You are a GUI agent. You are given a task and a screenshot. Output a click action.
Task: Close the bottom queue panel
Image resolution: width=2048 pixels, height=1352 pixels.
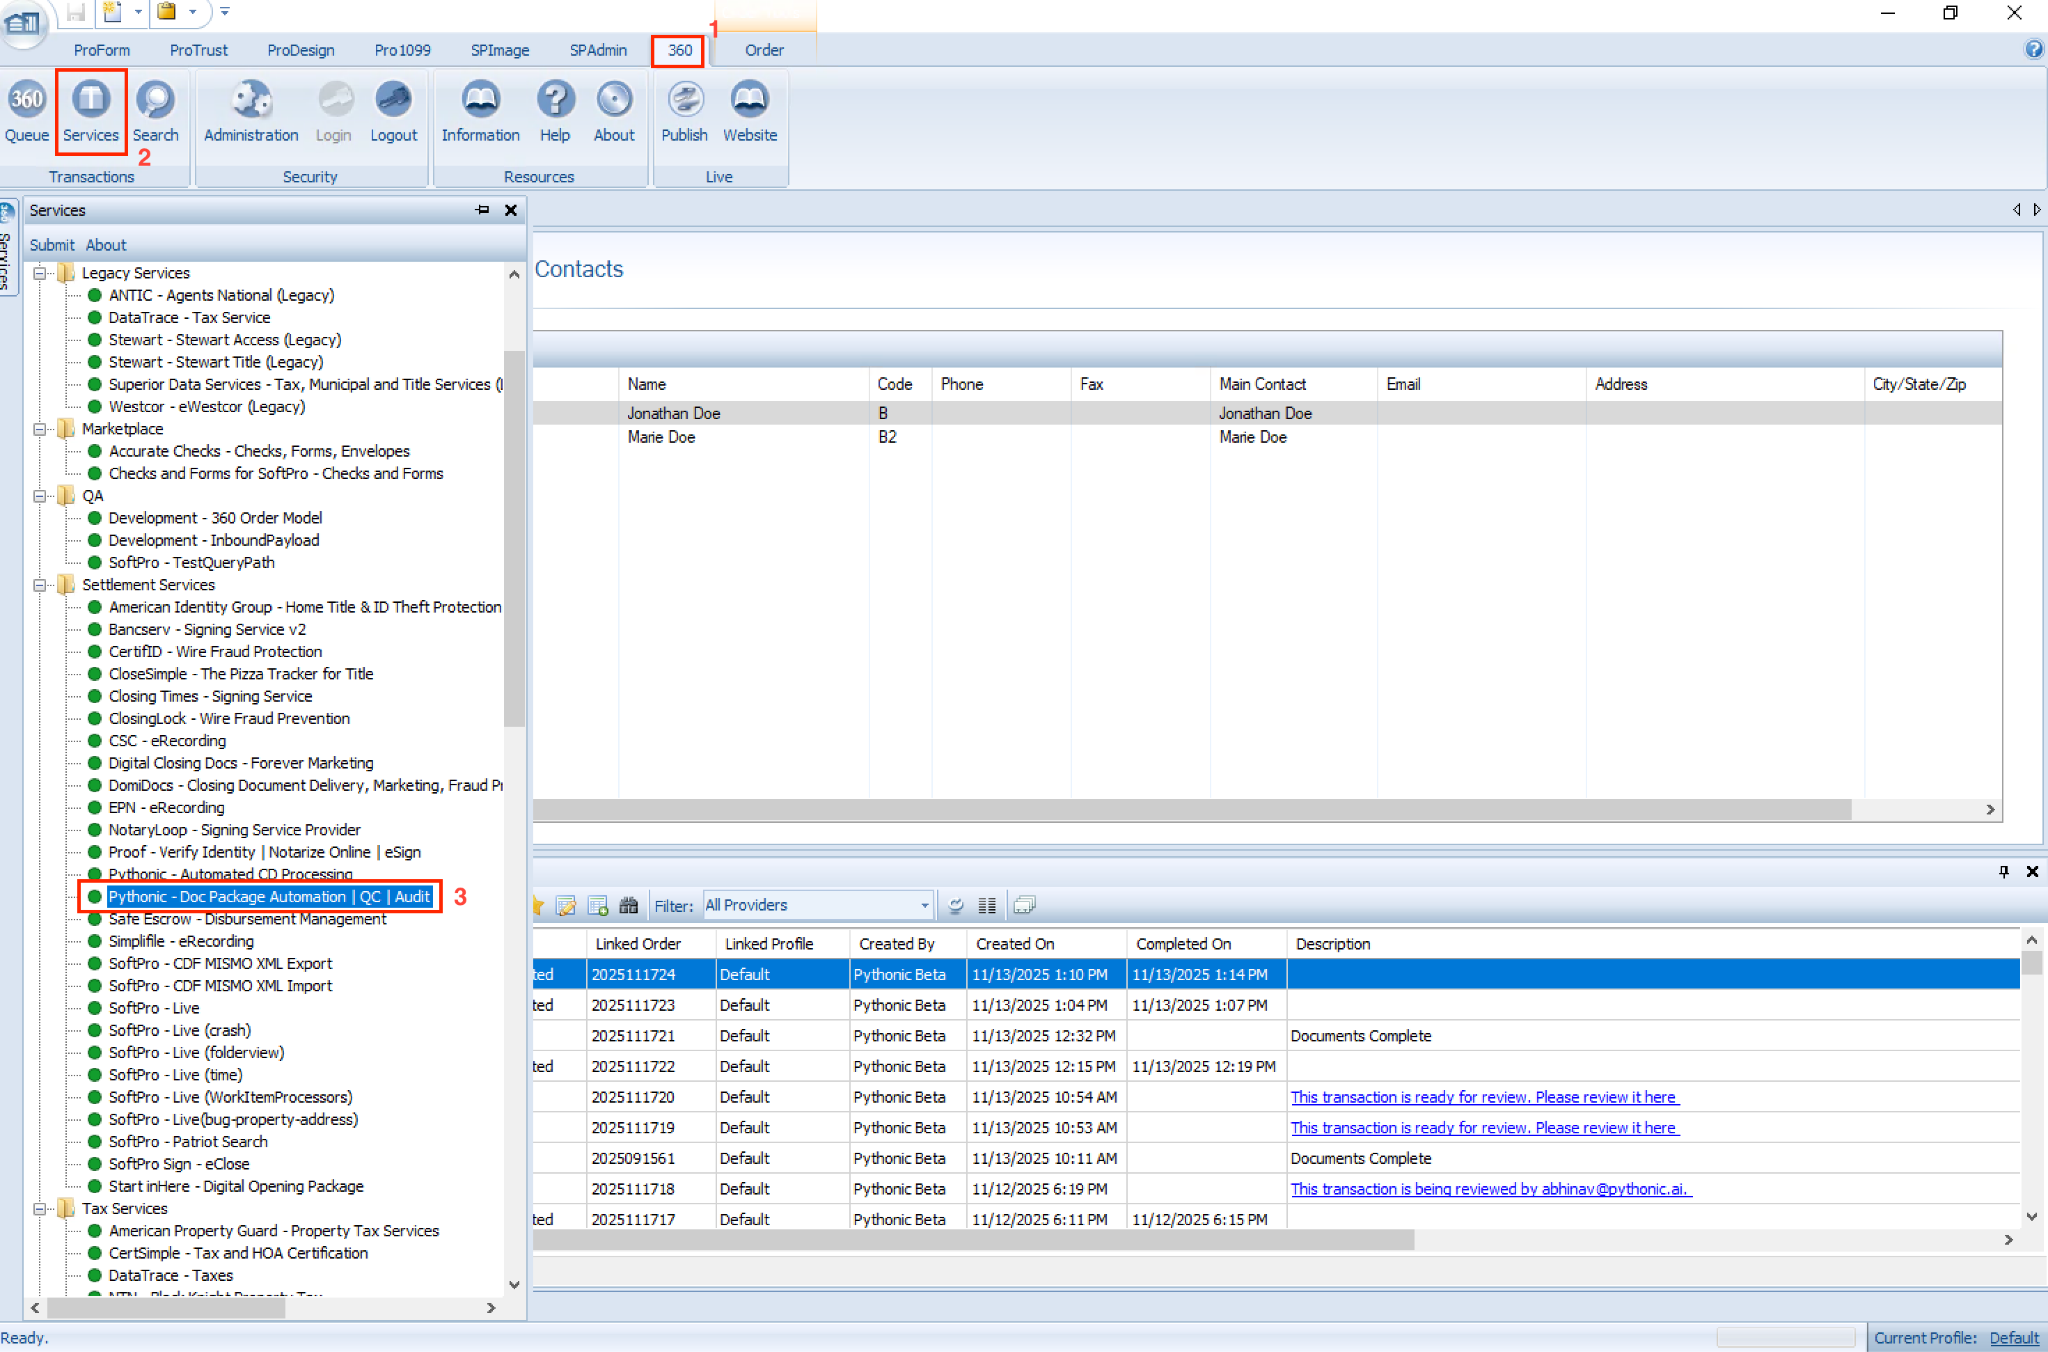(2032, 871)
